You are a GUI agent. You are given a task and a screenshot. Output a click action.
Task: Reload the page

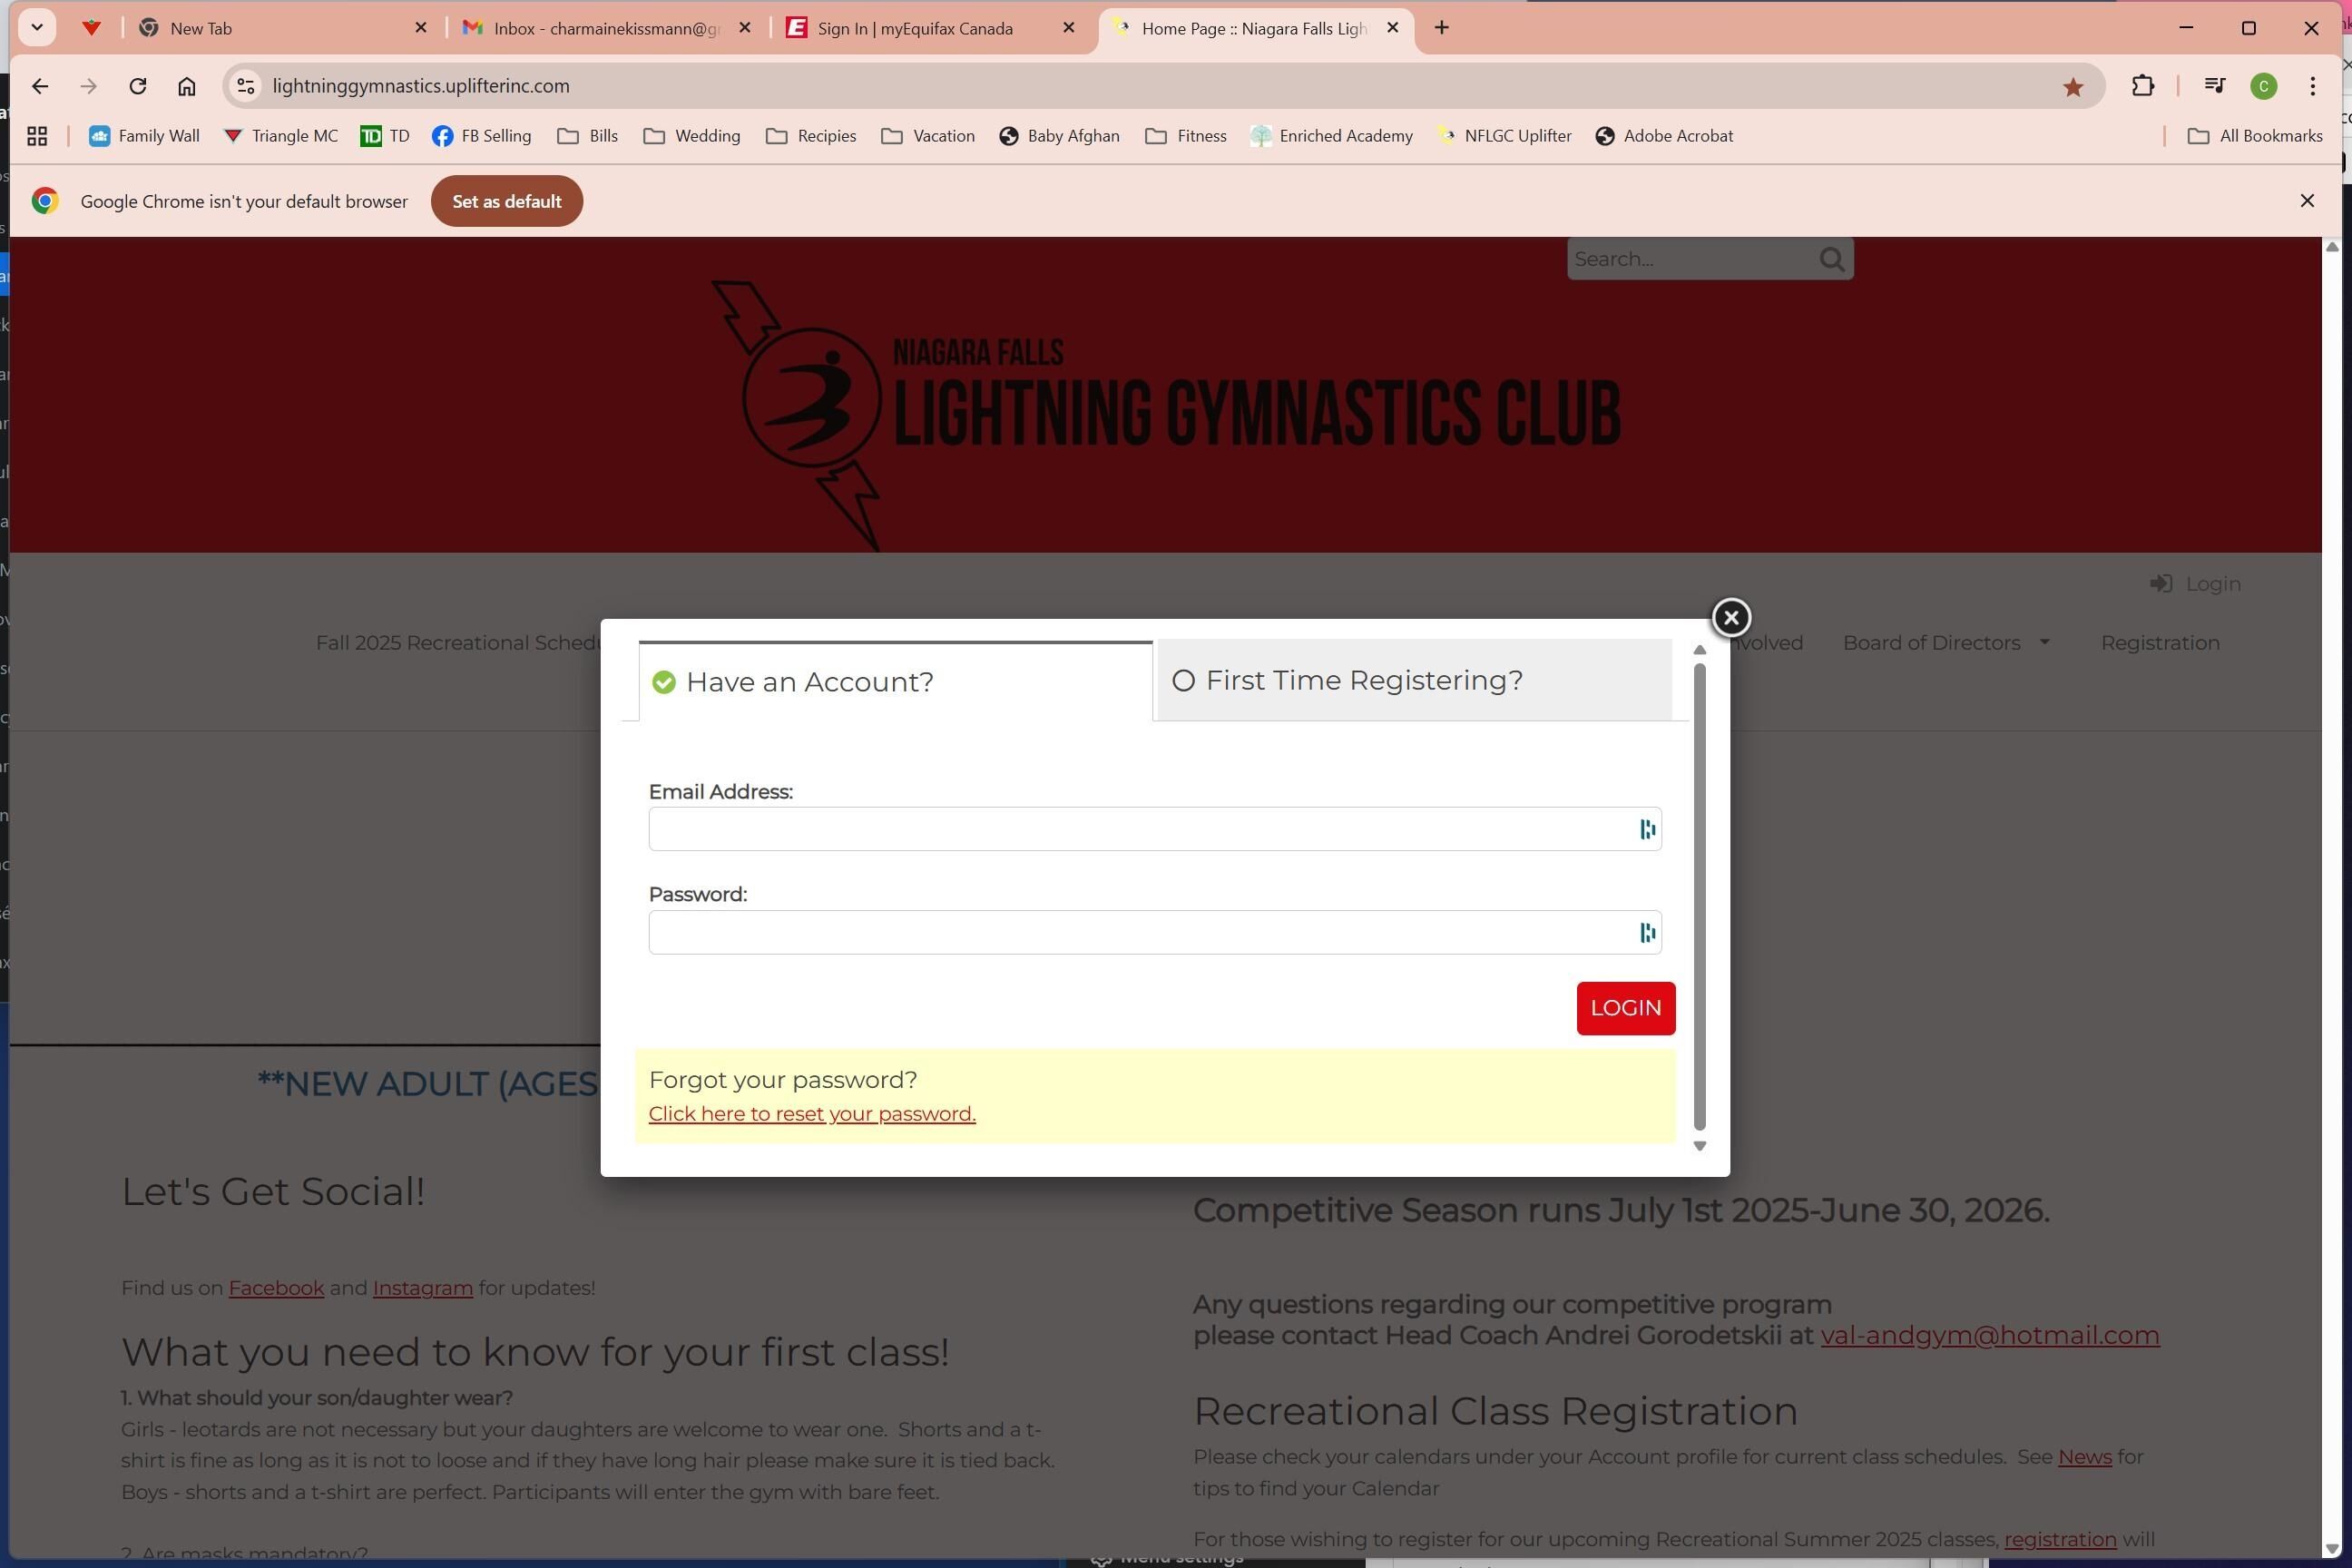point(138,86)
